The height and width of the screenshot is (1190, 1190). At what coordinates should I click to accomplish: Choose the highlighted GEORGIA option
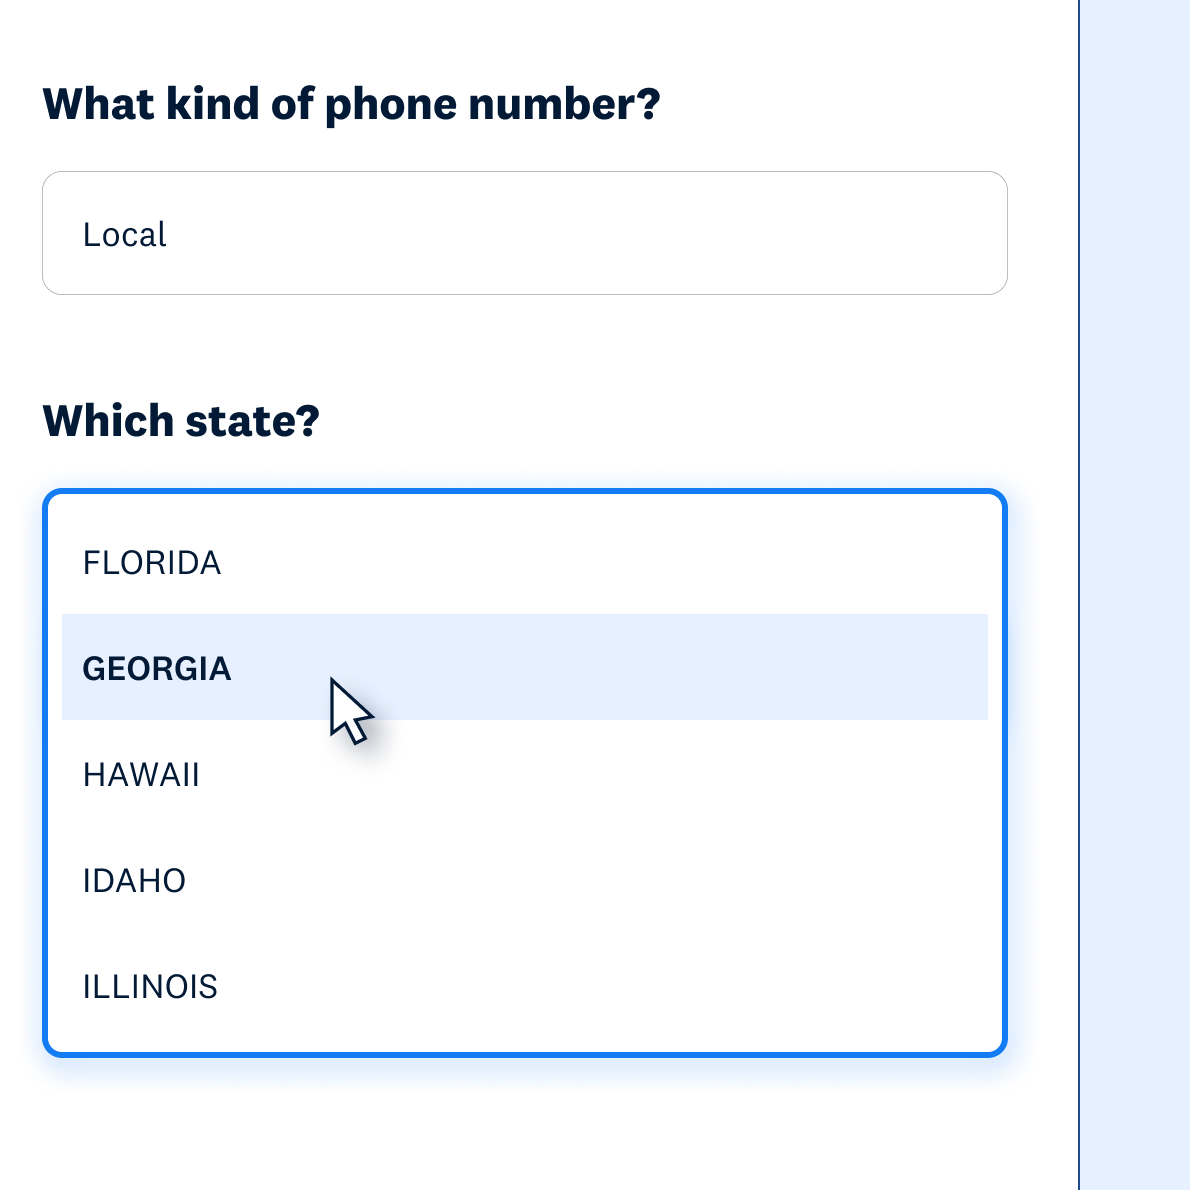coord(157,668)
